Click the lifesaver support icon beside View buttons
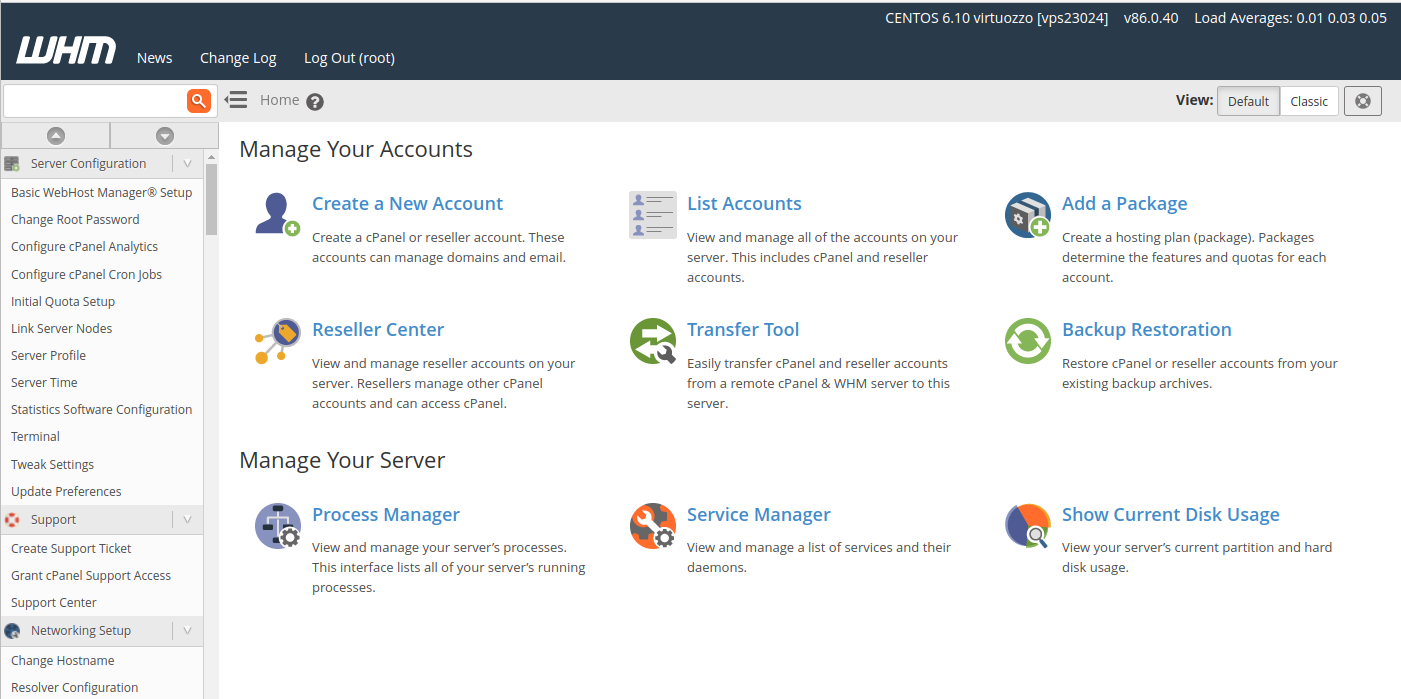 [x=1363, y=101]
